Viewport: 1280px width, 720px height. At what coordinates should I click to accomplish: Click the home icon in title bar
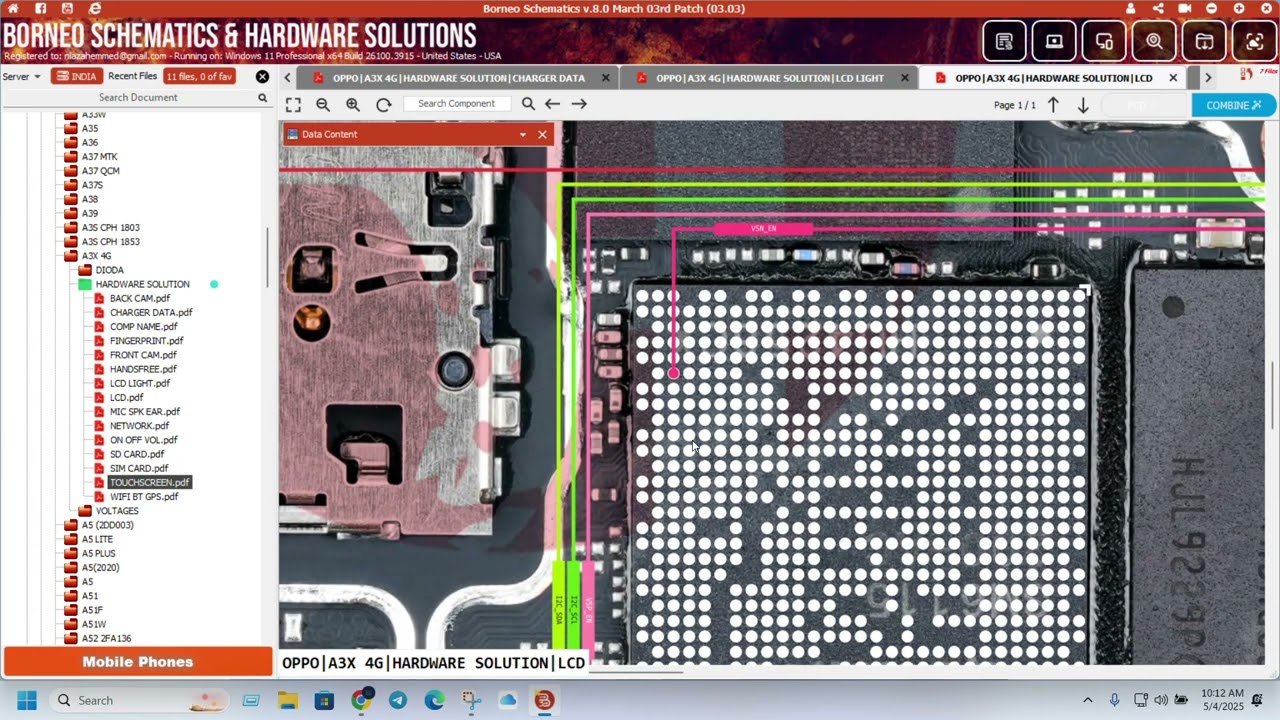tap(13, 8)
